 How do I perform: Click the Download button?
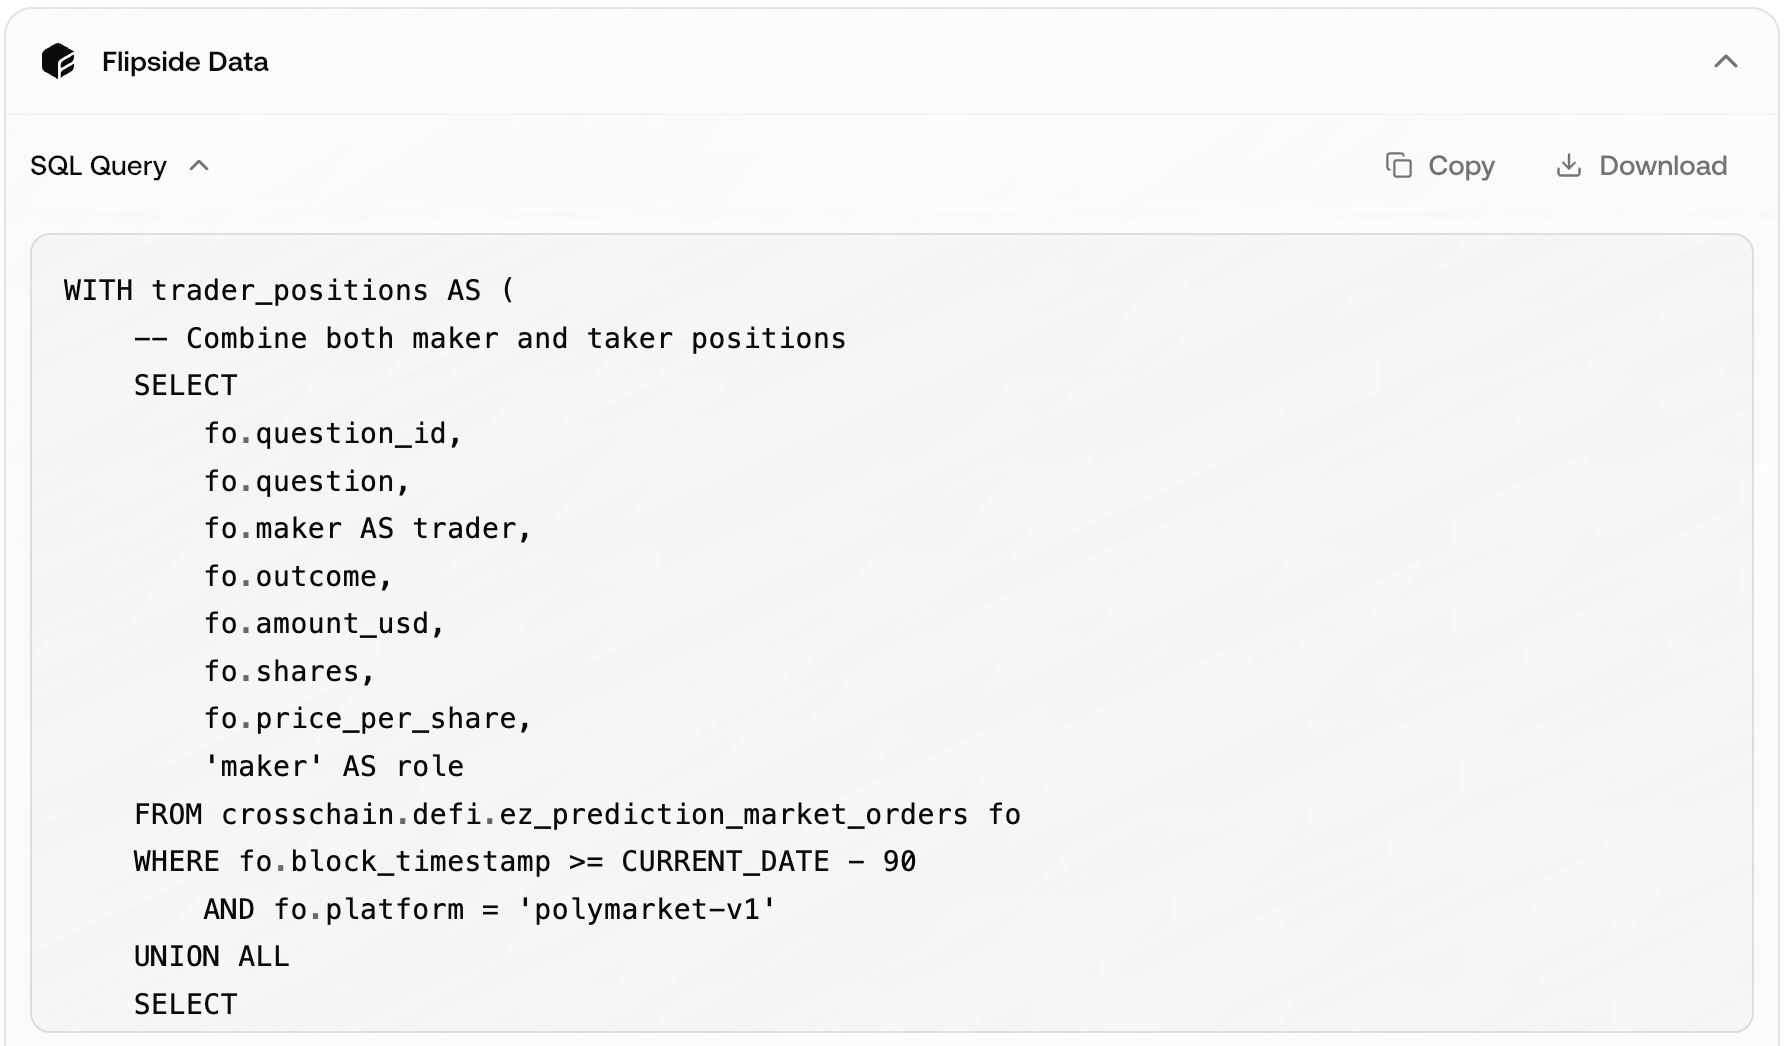click(x=1639, y=165)
